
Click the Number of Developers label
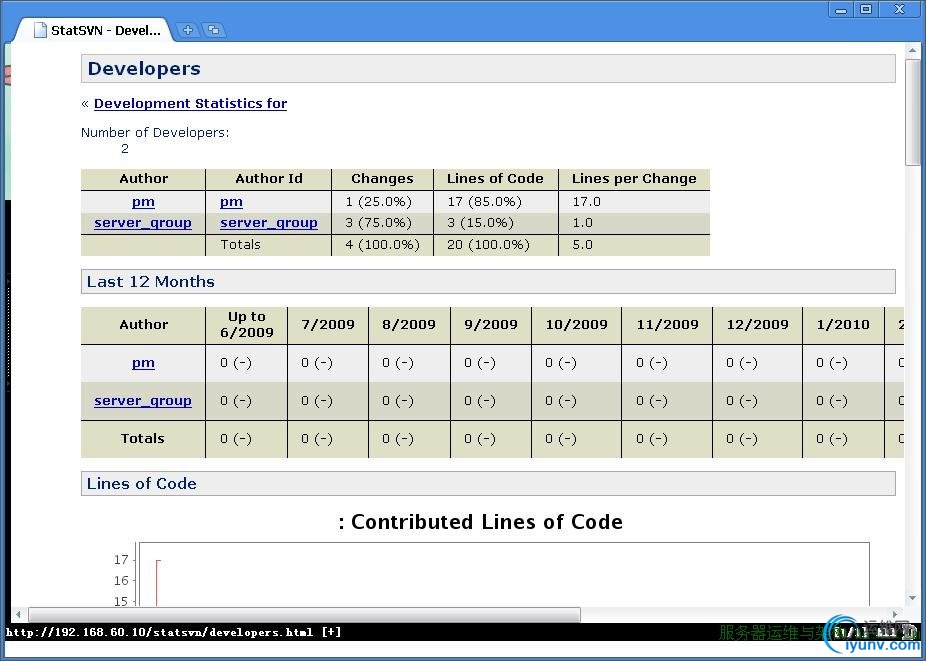pos(155,132)
